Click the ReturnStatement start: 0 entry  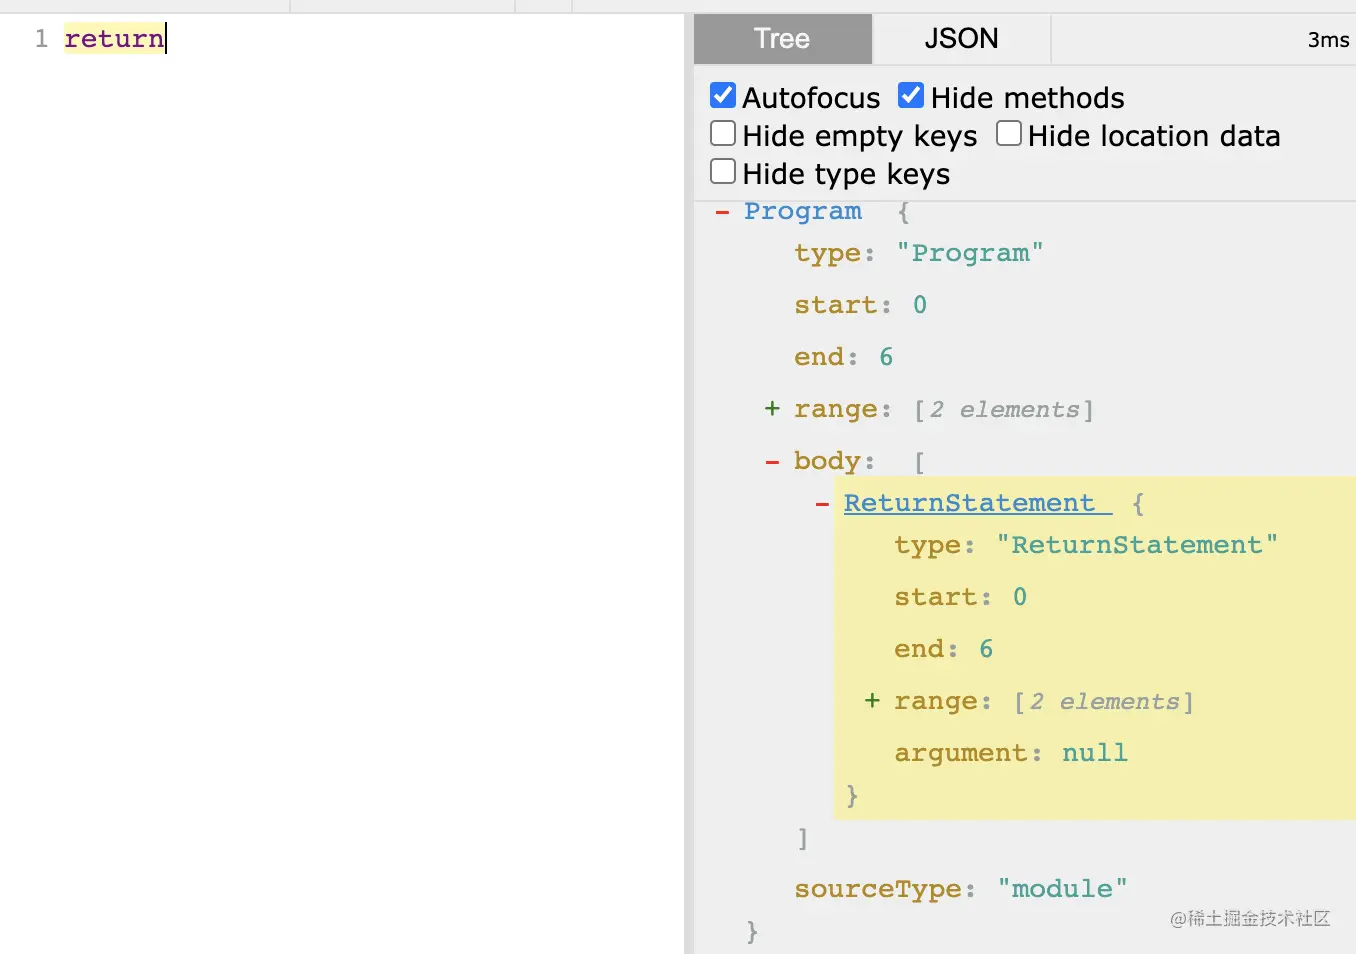coord(961,597)
